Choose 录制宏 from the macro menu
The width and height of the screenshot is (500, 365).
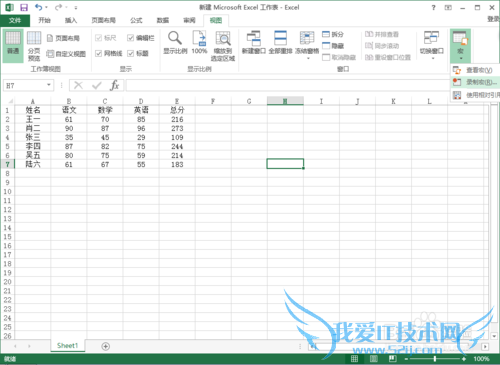pyautogui.click(x=476, y=82)
